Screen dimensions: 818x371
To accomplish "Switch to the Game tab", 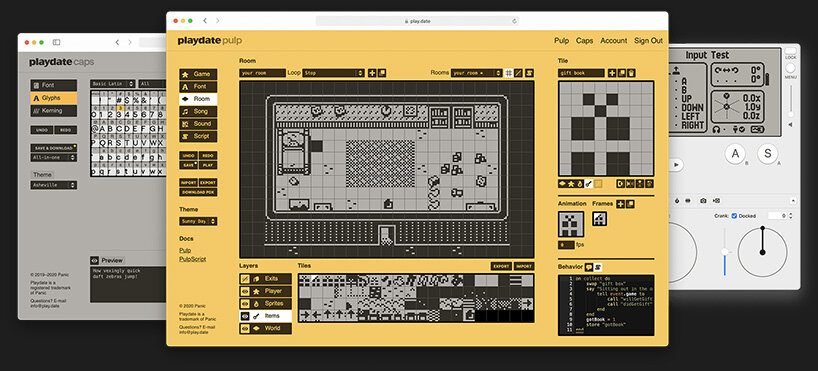I will 198,74.
